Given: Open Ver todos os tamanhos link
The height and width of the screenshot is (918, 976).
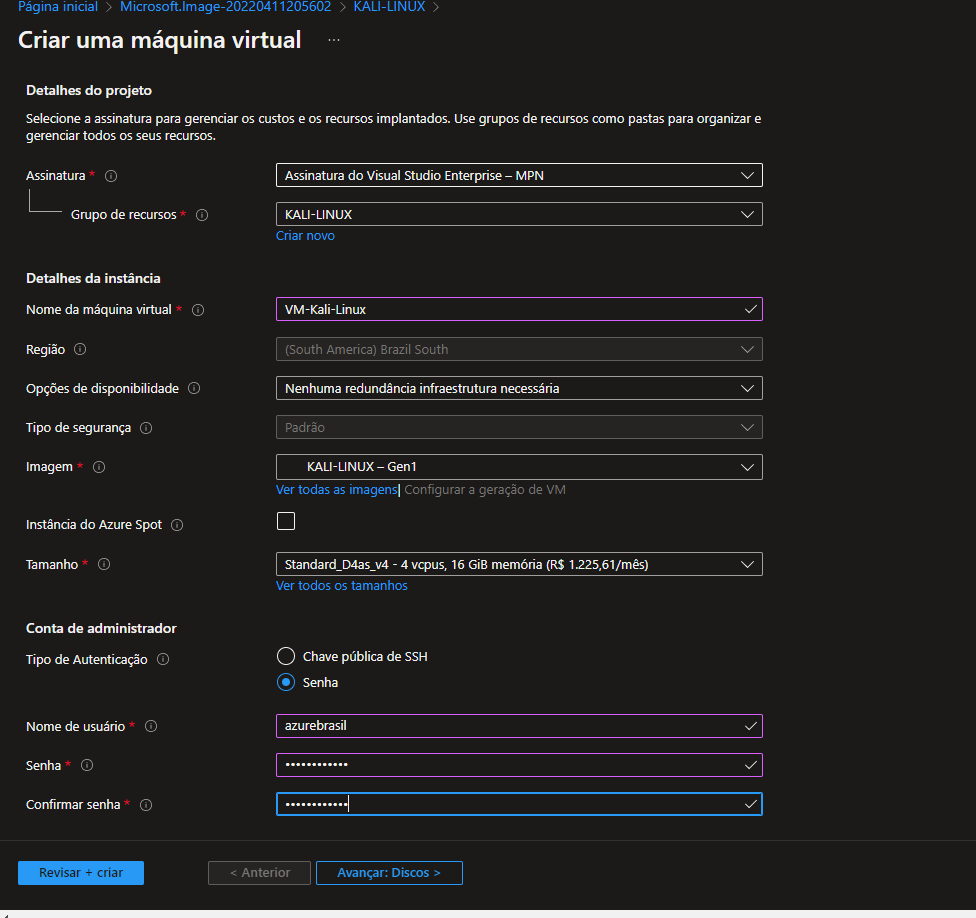Looking at the screenshot, I should click(x=341, y=586).
